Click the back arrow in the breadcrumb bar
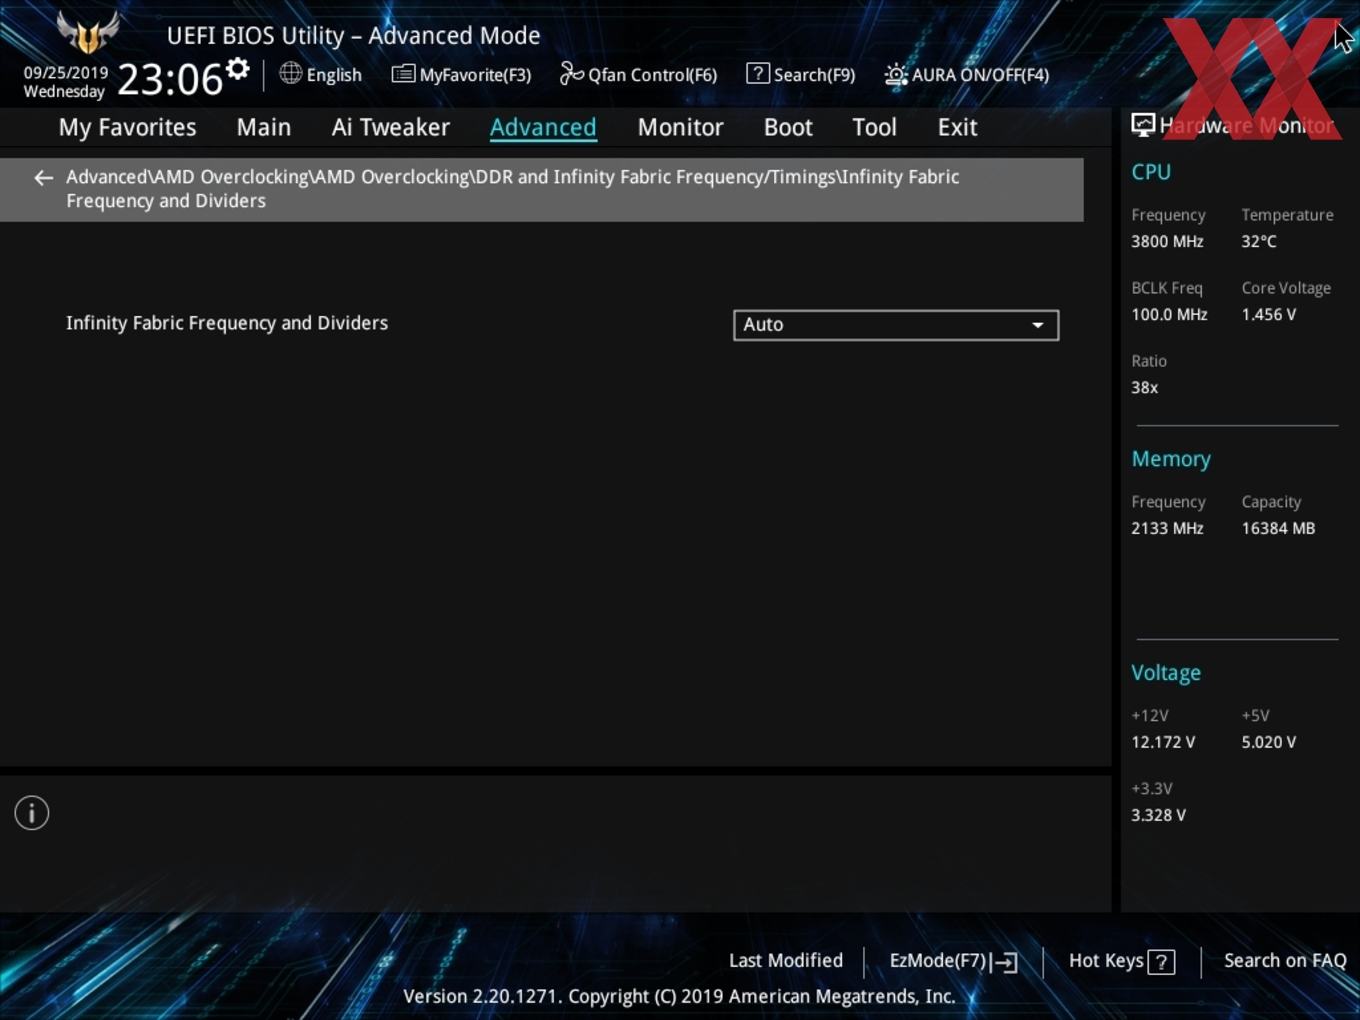1360x1020 pixels. tap(43, 178)
